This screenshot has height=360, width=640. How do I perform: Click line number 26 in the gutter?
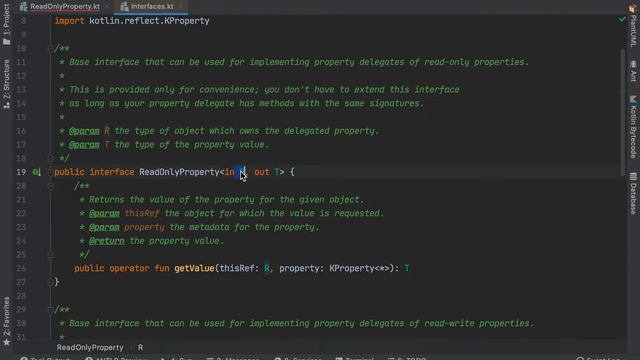coord(21,269)
